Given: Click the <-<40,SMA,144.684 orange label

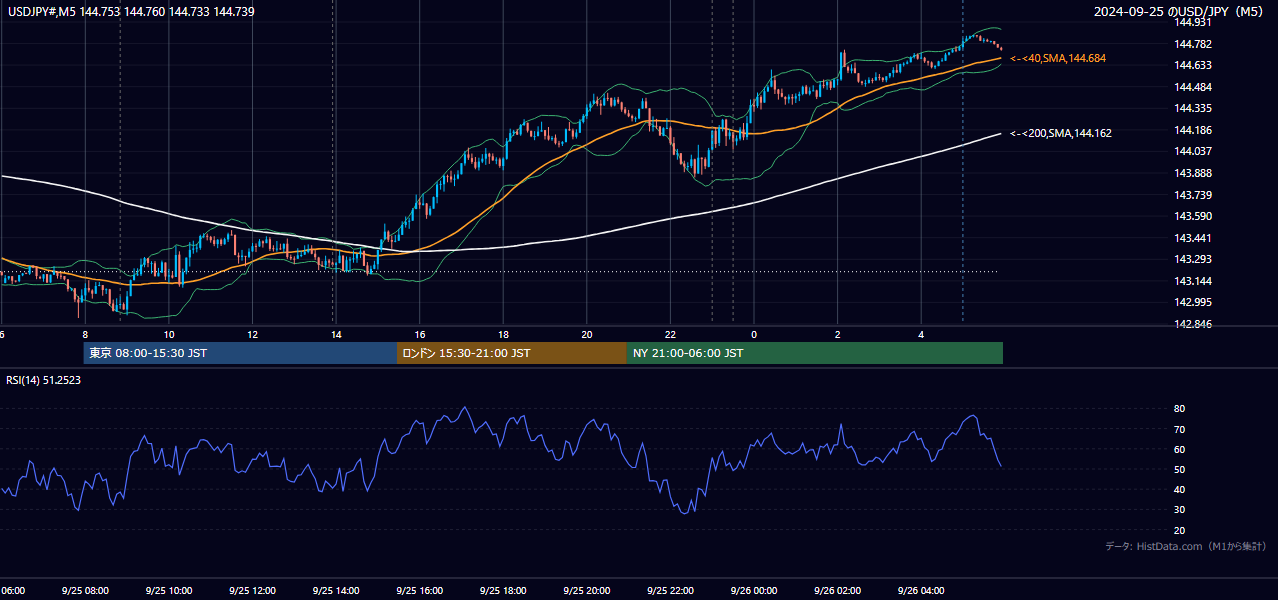Looking at the screenshot, I should (x=1058, y=59).
